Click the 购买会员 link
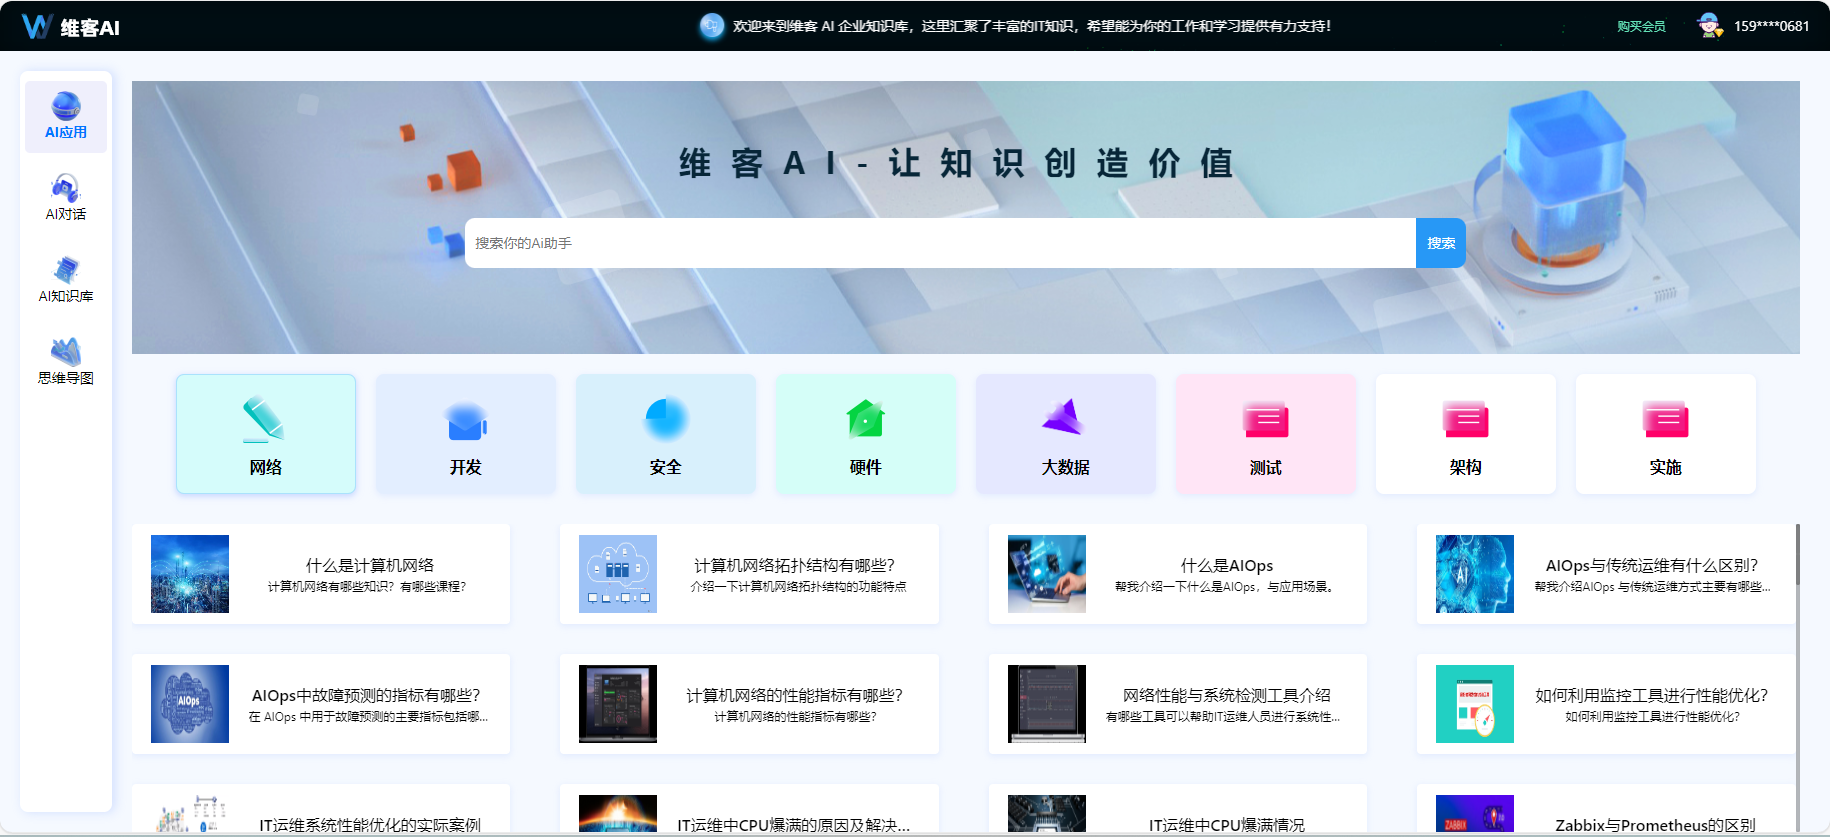 coord(1641,27)
